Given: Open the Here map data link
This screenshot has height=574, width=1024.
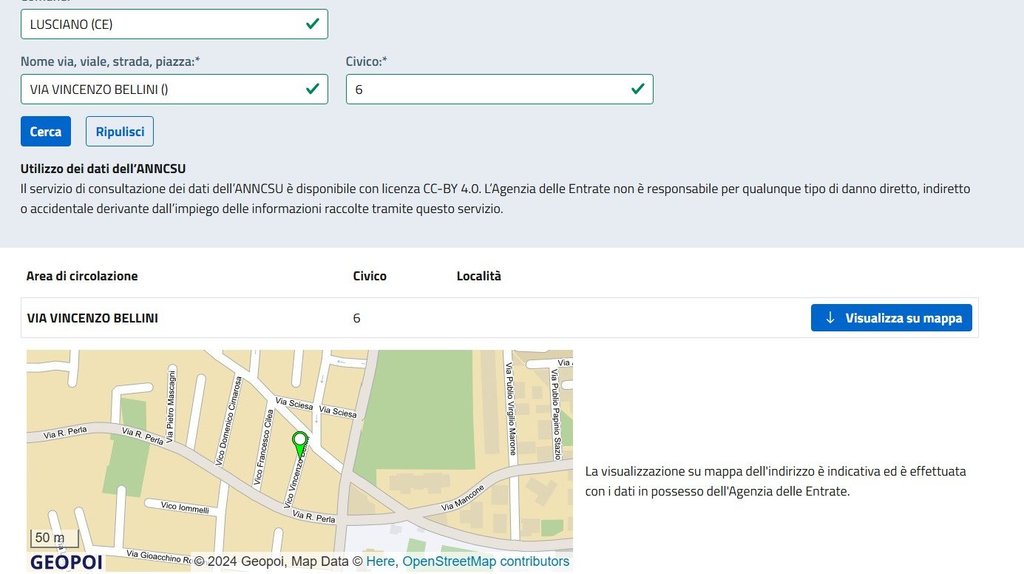Looking at the screenshot, I should tap(380, 562).
